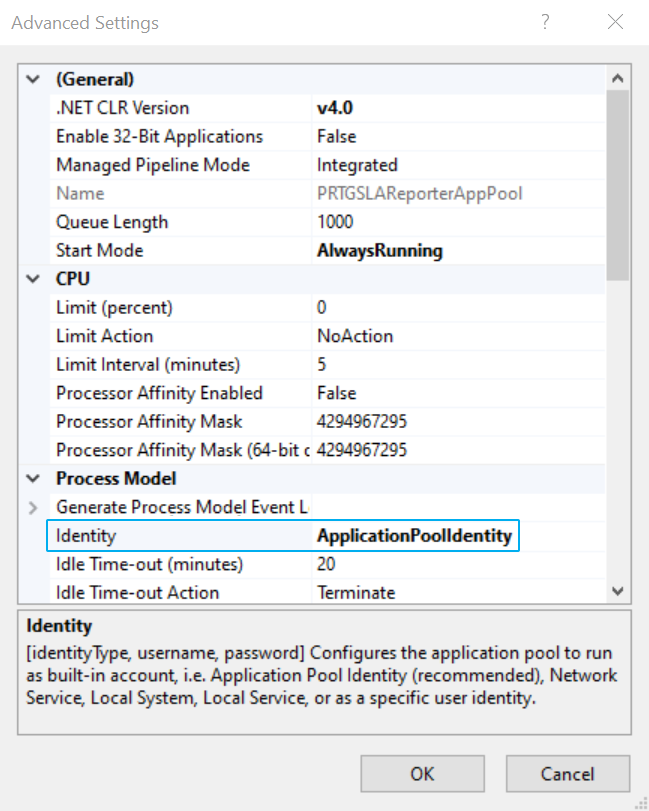Click the Limit (percent) value 0
The height and width of the screenshot is (811, 649).
click(322, 308)
